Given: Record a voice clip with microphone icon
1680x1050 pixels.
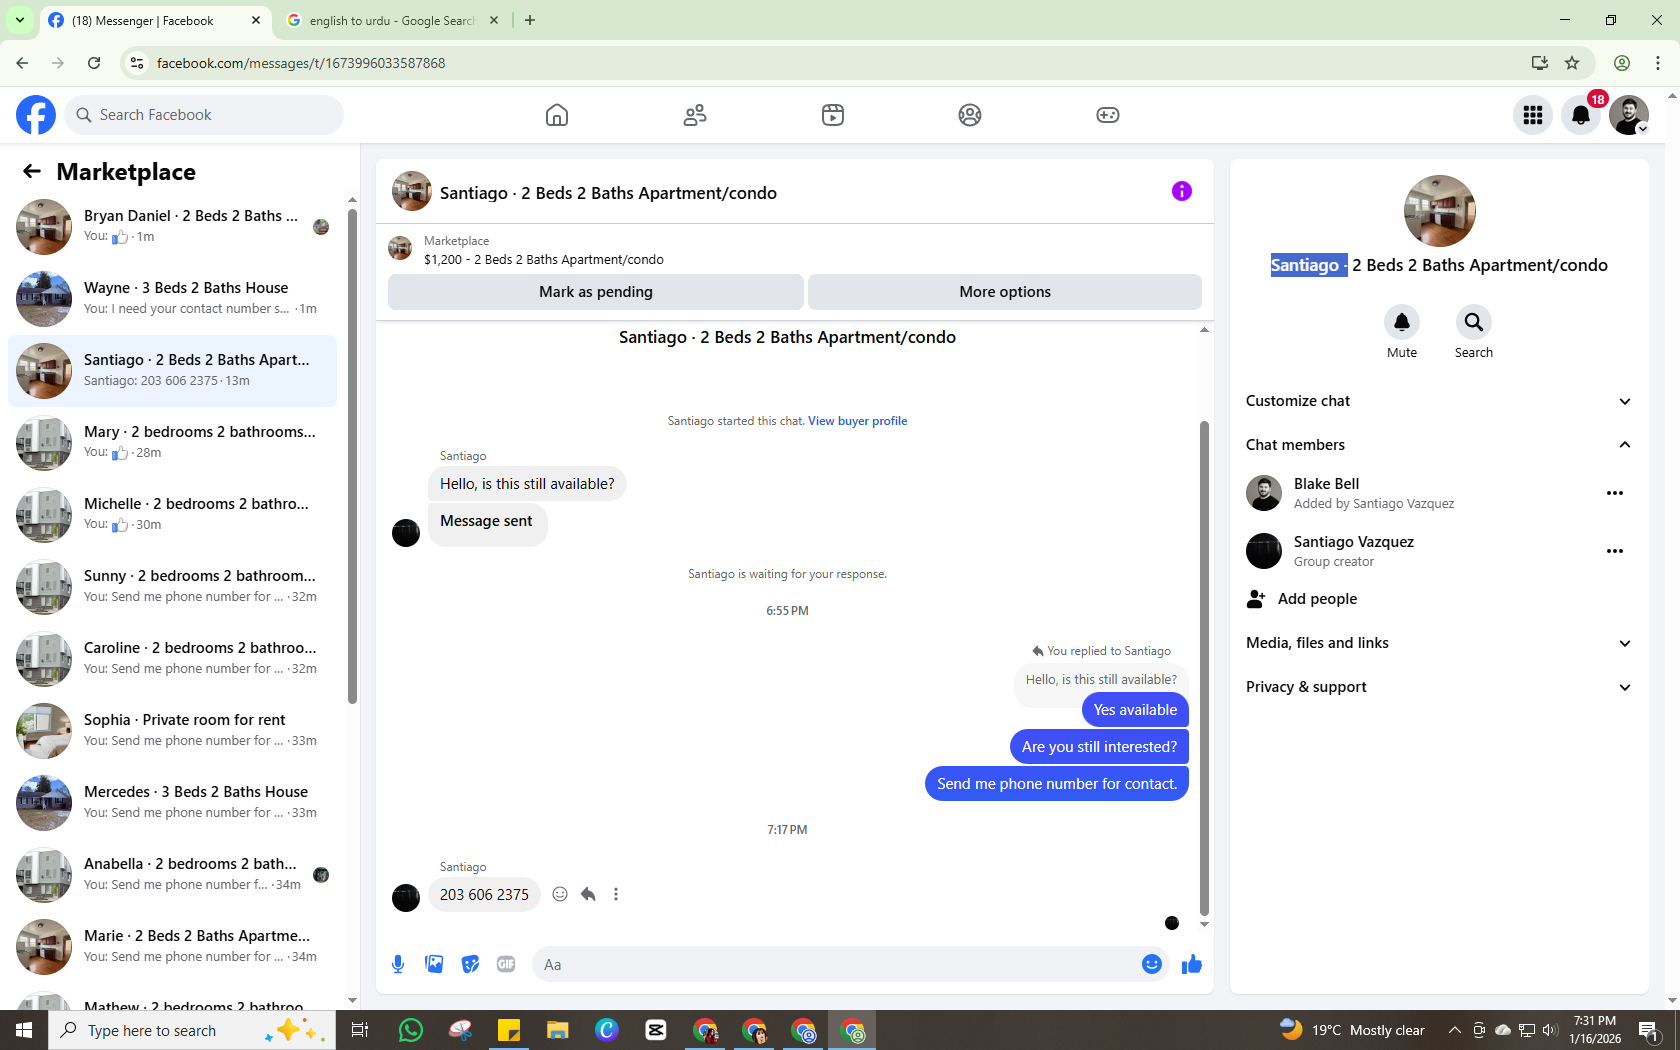Looking at the screenshot, I should (x=398, y=964).
